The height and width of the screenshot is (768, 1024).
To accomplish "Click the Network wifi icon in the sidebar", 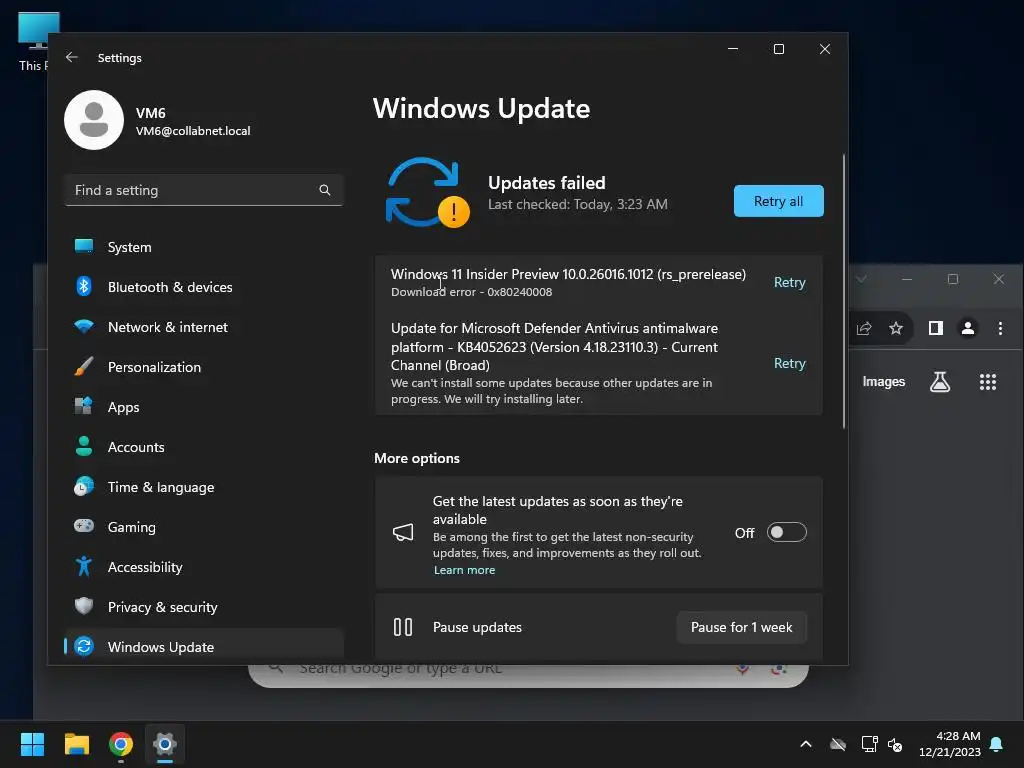I will click(x=84, y=327).
